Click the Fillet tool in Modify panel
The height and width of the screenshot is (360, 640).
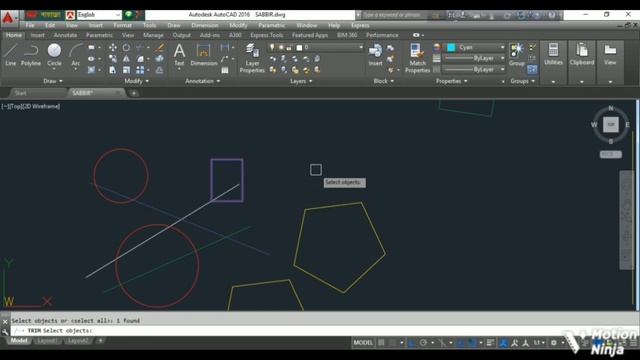[140, 59]
